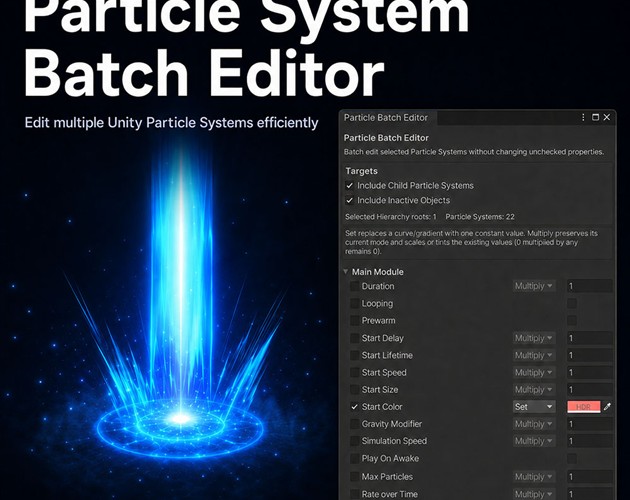Viewport: 630px width, 500px height.
Task: Enable the Duration property checkbox
Action: [354, 286]
